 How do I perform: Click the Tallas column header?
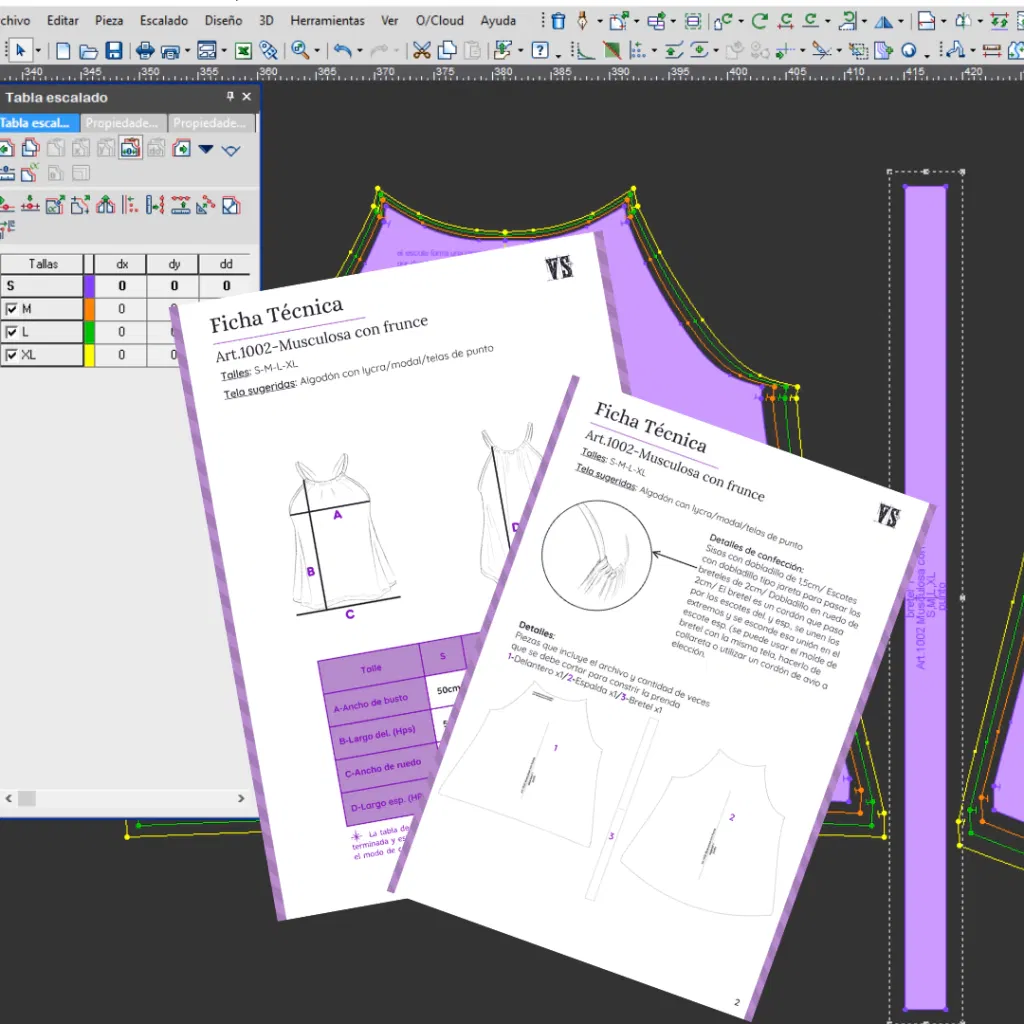click(43, 264)
